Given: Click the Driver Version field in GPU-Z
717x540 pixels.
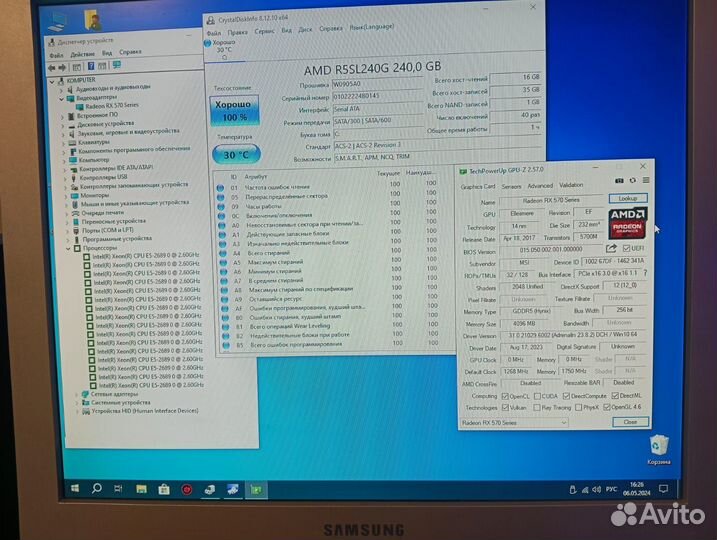Looking at the screenshot, I should point(573,335).
